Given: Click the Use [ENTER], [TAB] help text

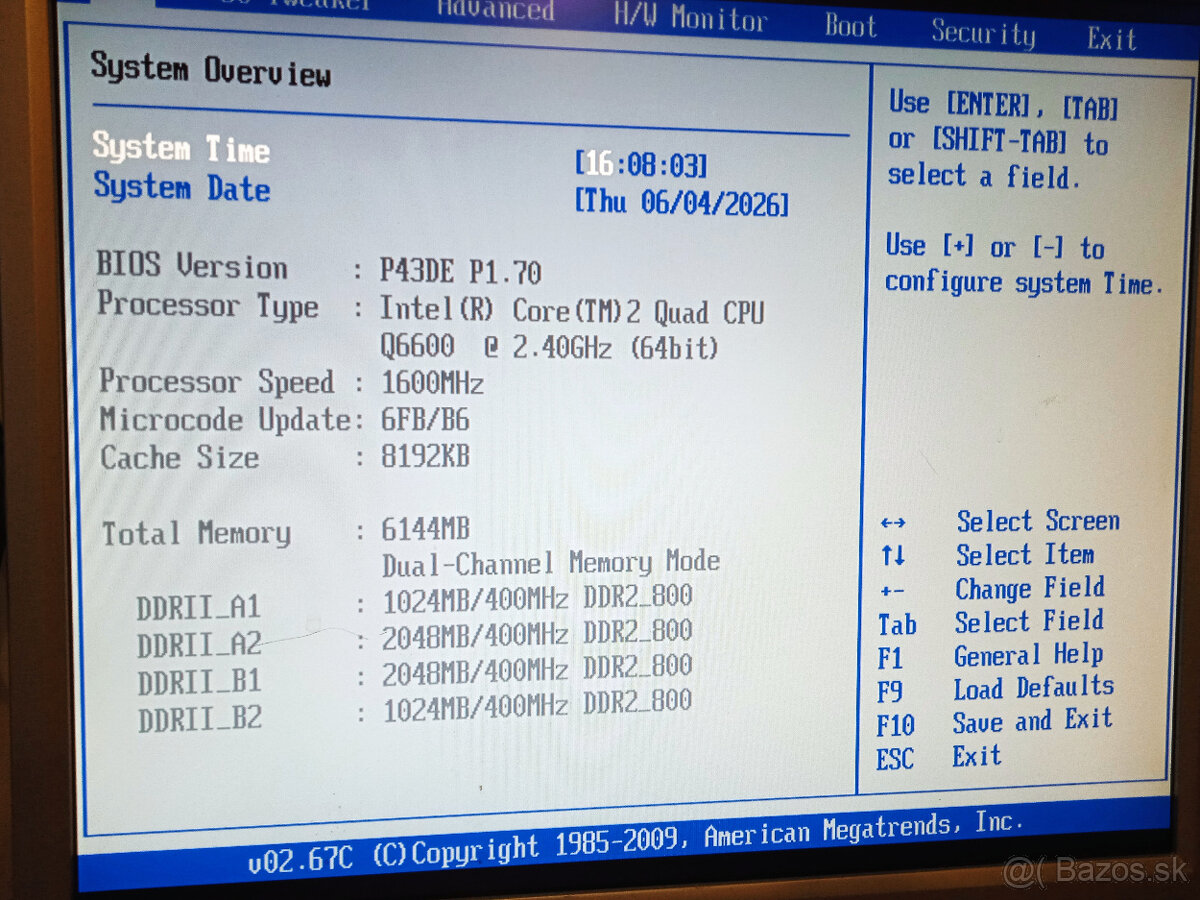Looking at the screenshot, I should point(1003,104).
